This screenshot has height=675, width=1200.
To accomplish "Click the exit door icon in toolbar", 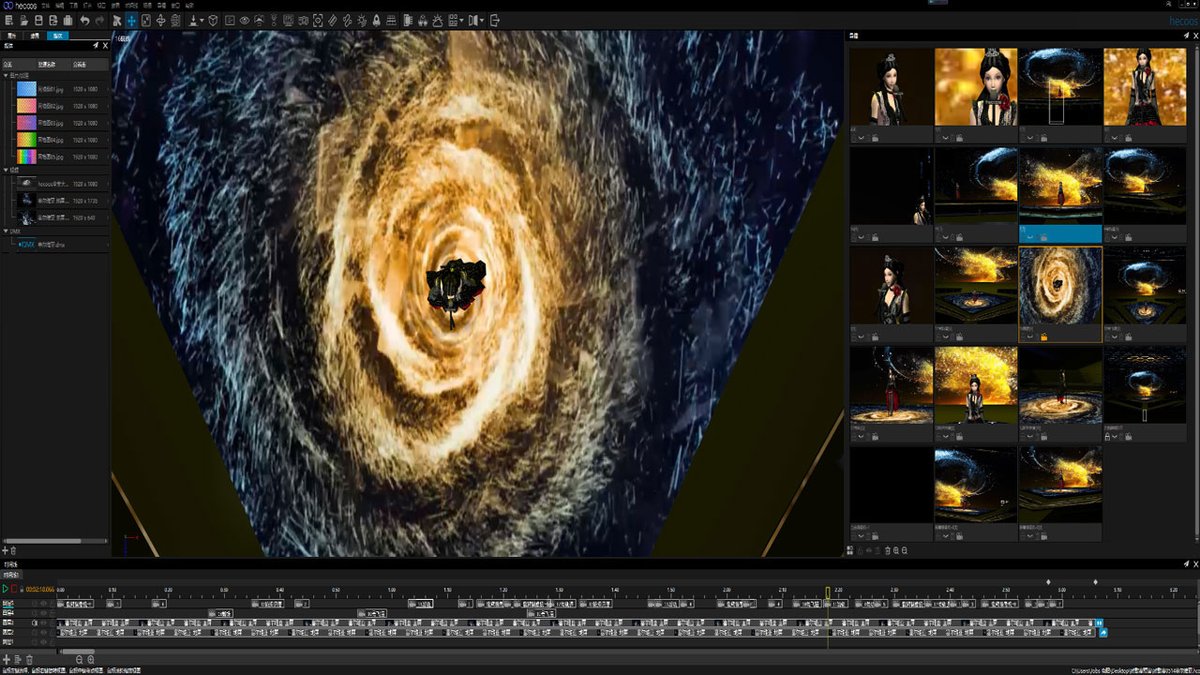I will pos(495,20).
